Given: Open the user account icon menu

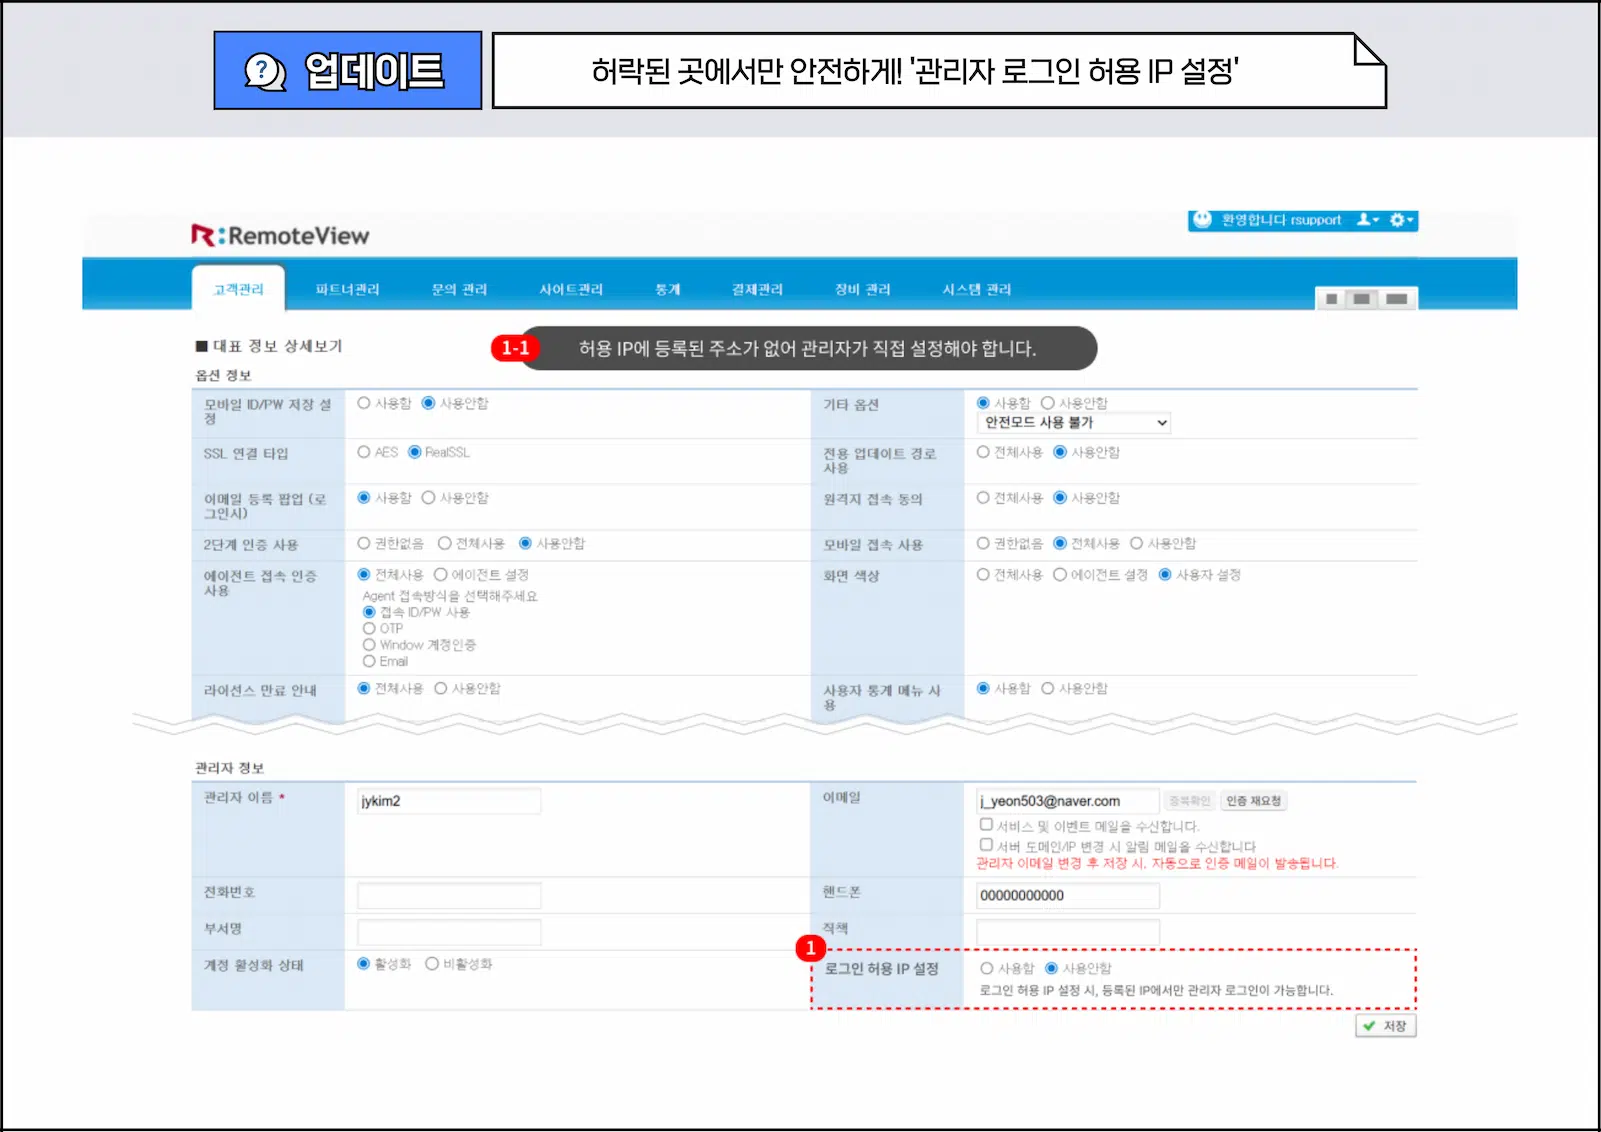Looking at the screenshot, I should pyautogui.click(x=1364, y=221).
